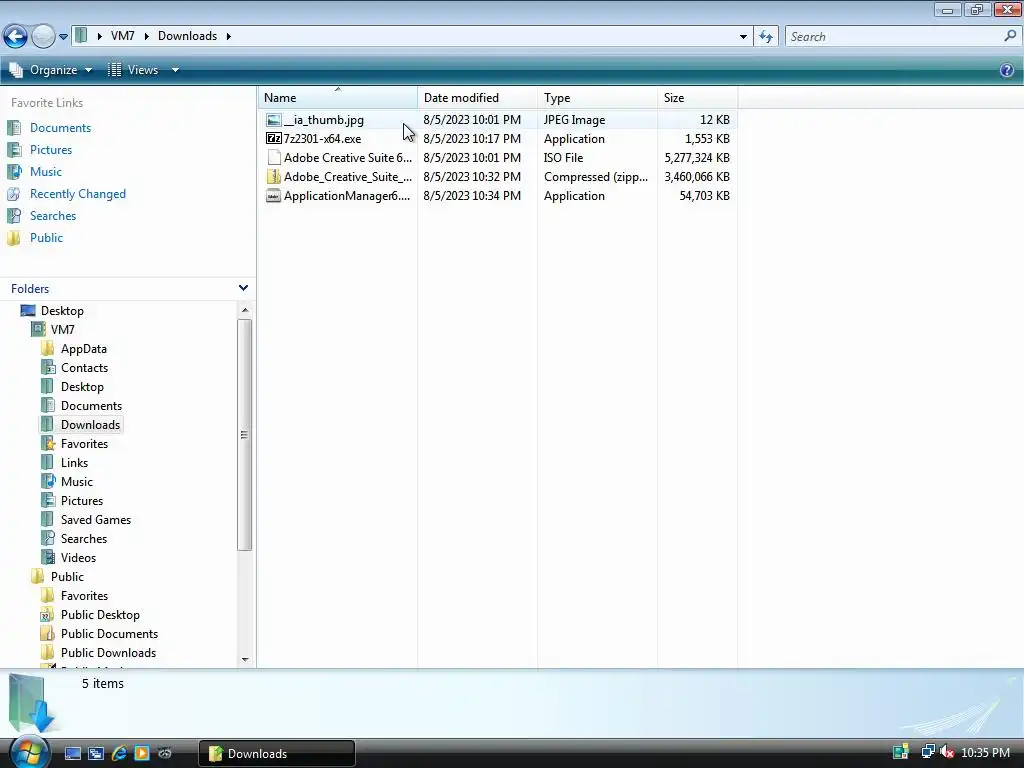Select Downloads folder in tree

click(x=90, y=424)
